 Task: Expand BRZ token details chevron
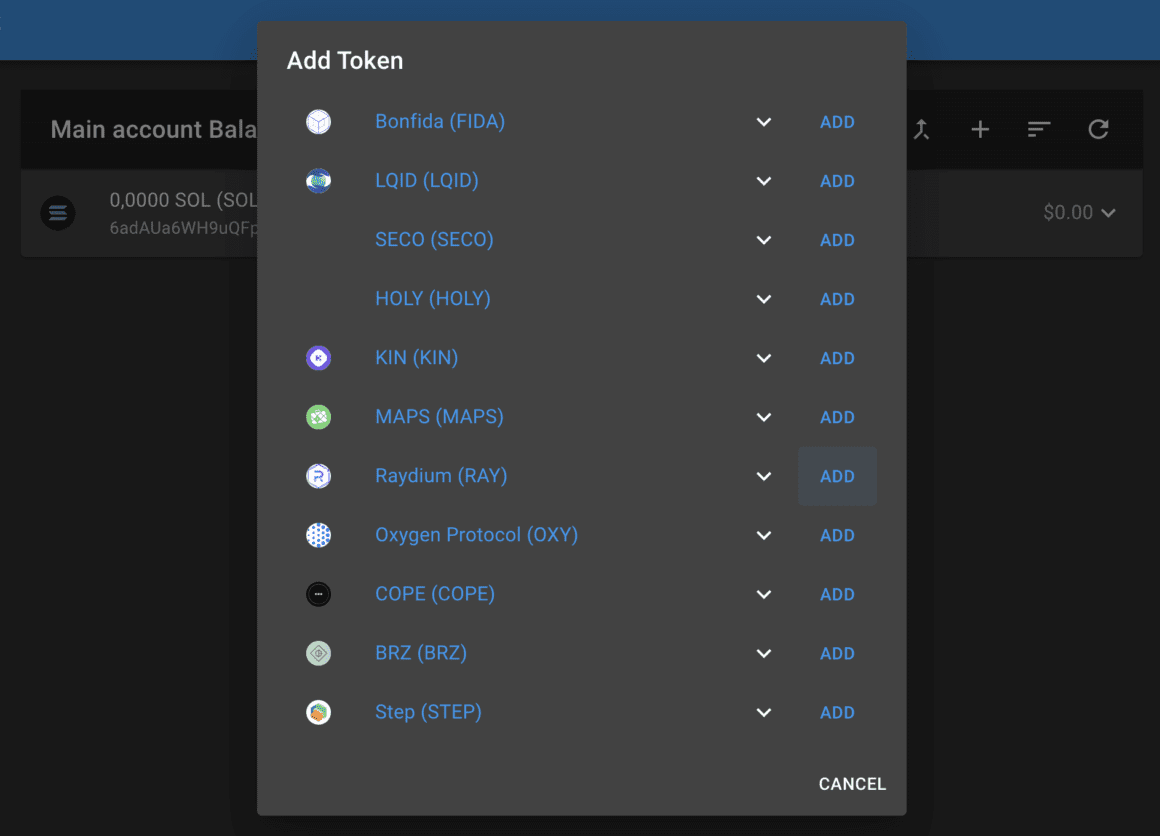point(764,653)
